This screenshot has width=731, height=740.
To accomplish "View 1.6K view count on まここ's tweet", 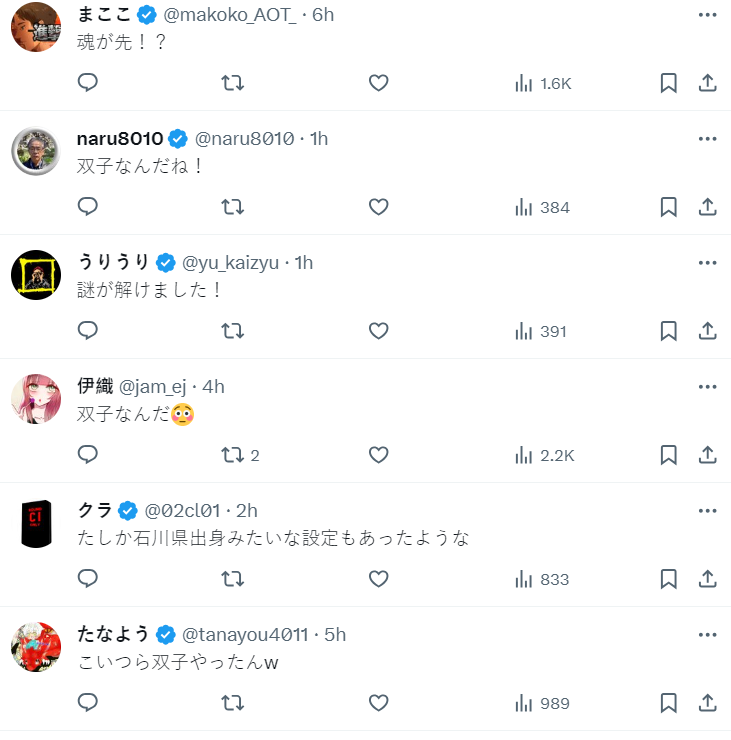I will click(x=543, y=83).
